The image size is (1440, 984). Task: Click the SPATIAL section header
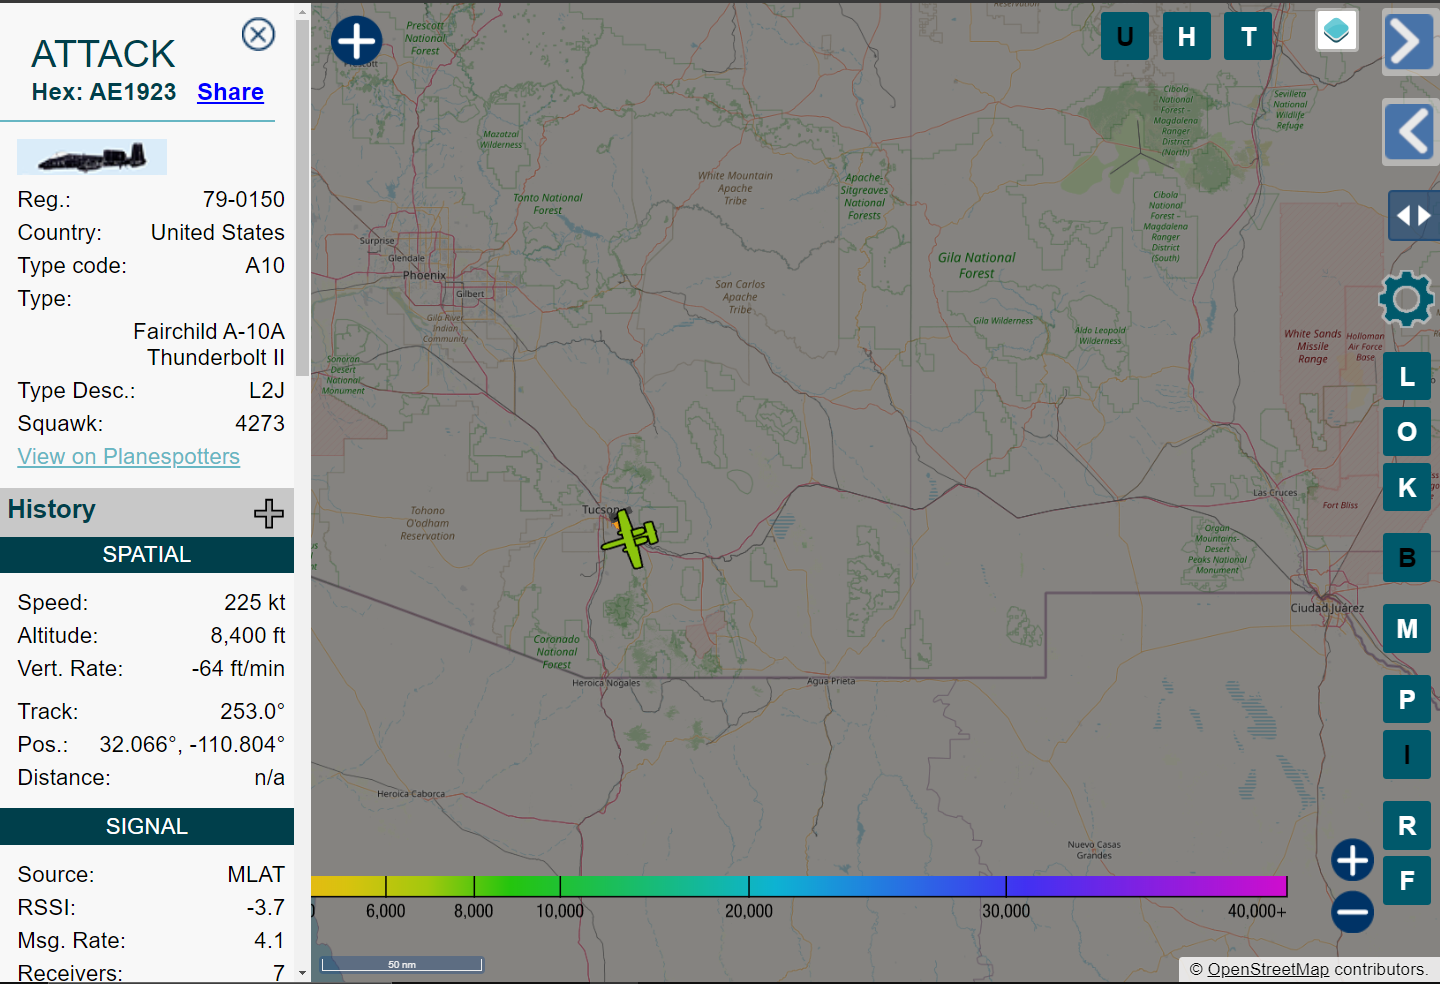point(147,555)
